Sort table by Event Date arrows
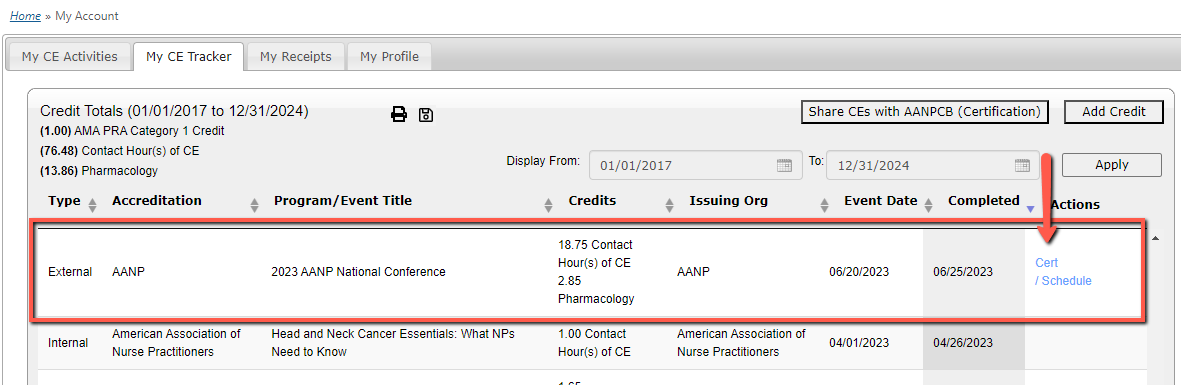Viewport: 1181px width, 385px height. click(929, 204)
